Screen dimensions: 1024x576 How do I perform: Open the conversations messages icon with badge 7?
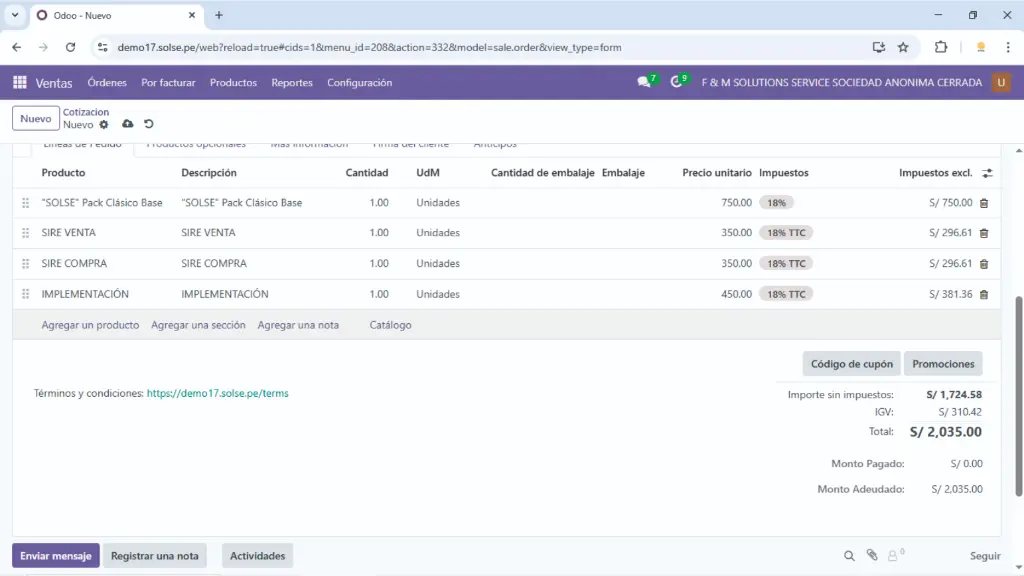[645, 82]
